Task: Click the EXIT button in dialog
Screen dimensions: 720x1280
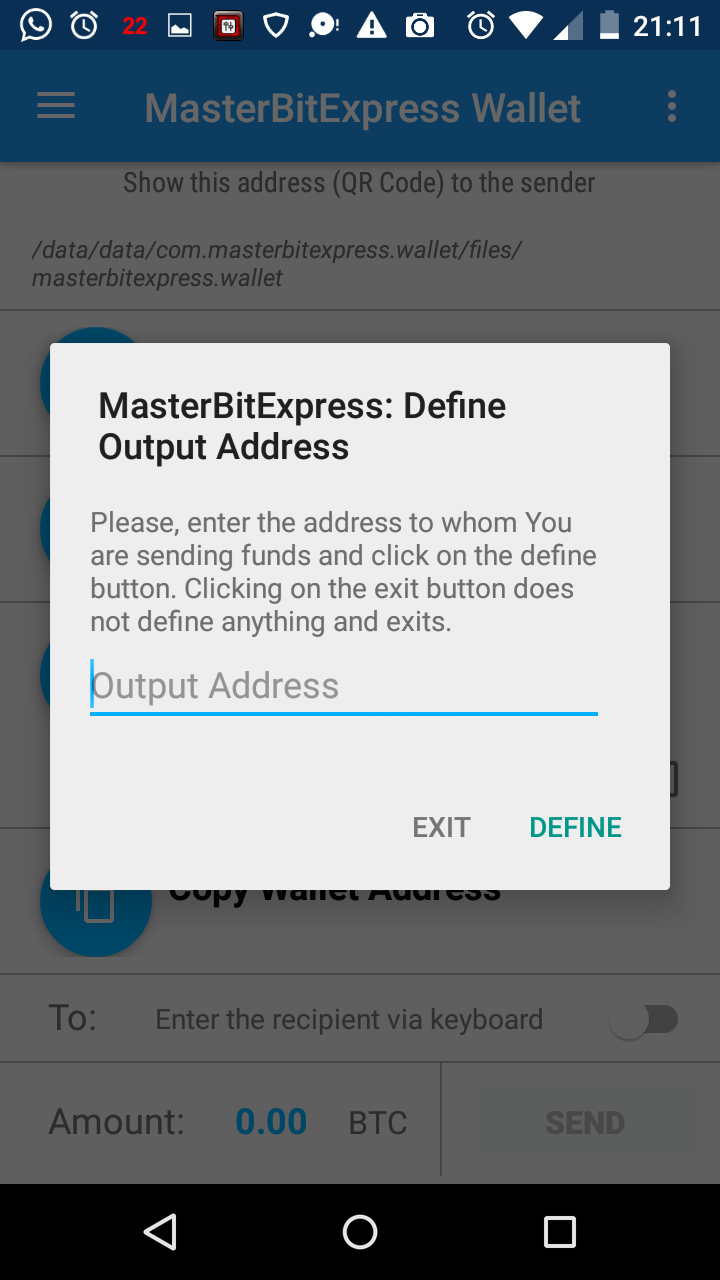Action: tap(441, 827)
